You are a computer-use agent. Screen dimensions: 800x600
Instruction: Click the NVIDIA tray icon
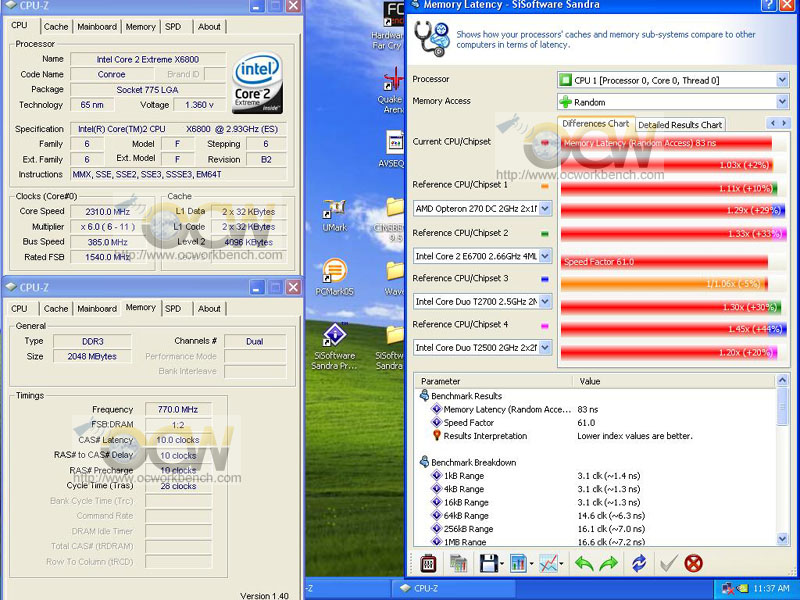coord(742,589)
